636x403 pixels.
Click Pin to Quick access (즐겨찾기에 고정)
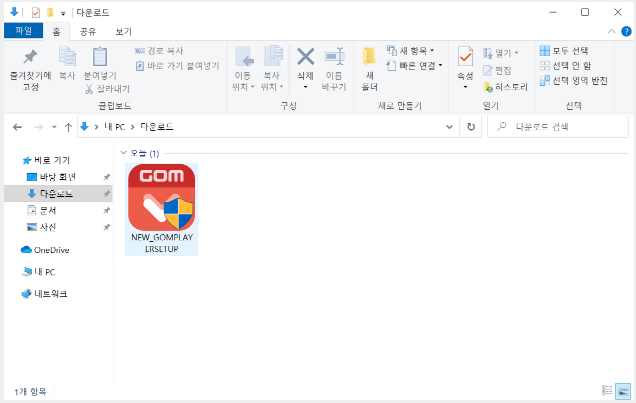(x=30, y=69)
